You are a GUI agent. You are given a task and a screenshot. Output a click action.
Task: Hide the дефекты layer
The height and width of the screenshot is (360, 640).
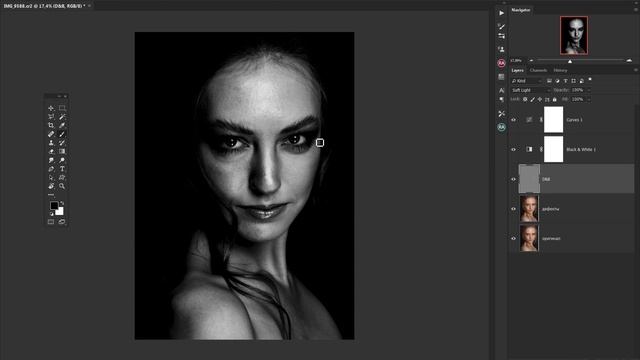(513, 209)
